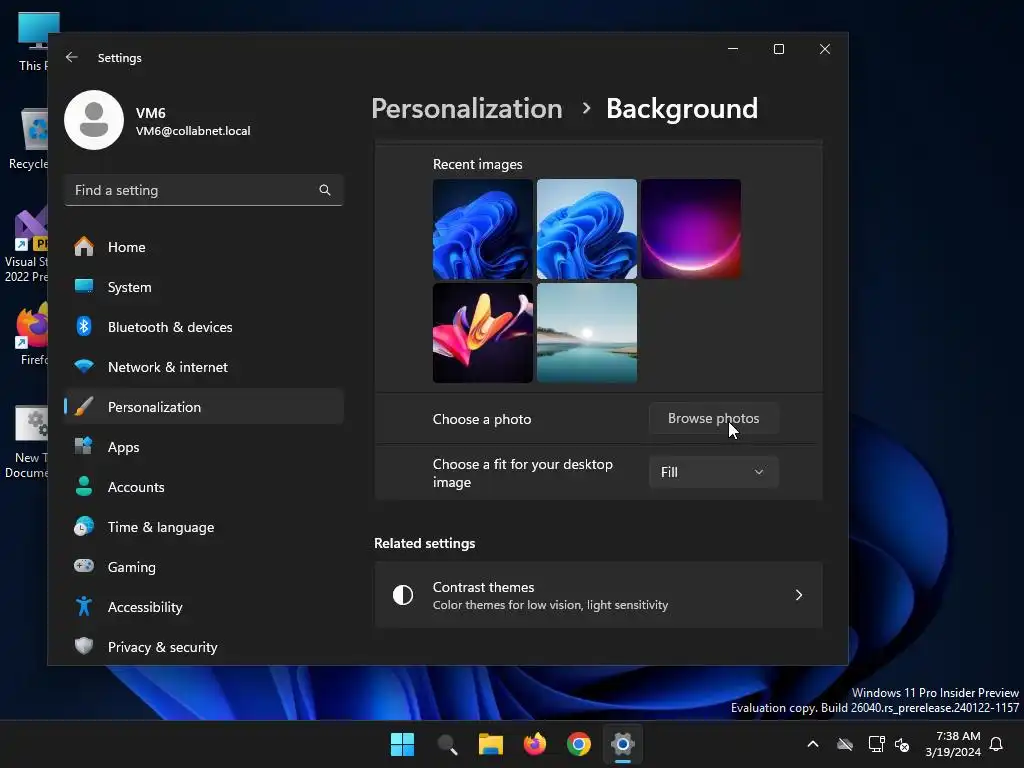
Task: Open the clock showing 7:38 AM
Action: (x=953, y=744)
